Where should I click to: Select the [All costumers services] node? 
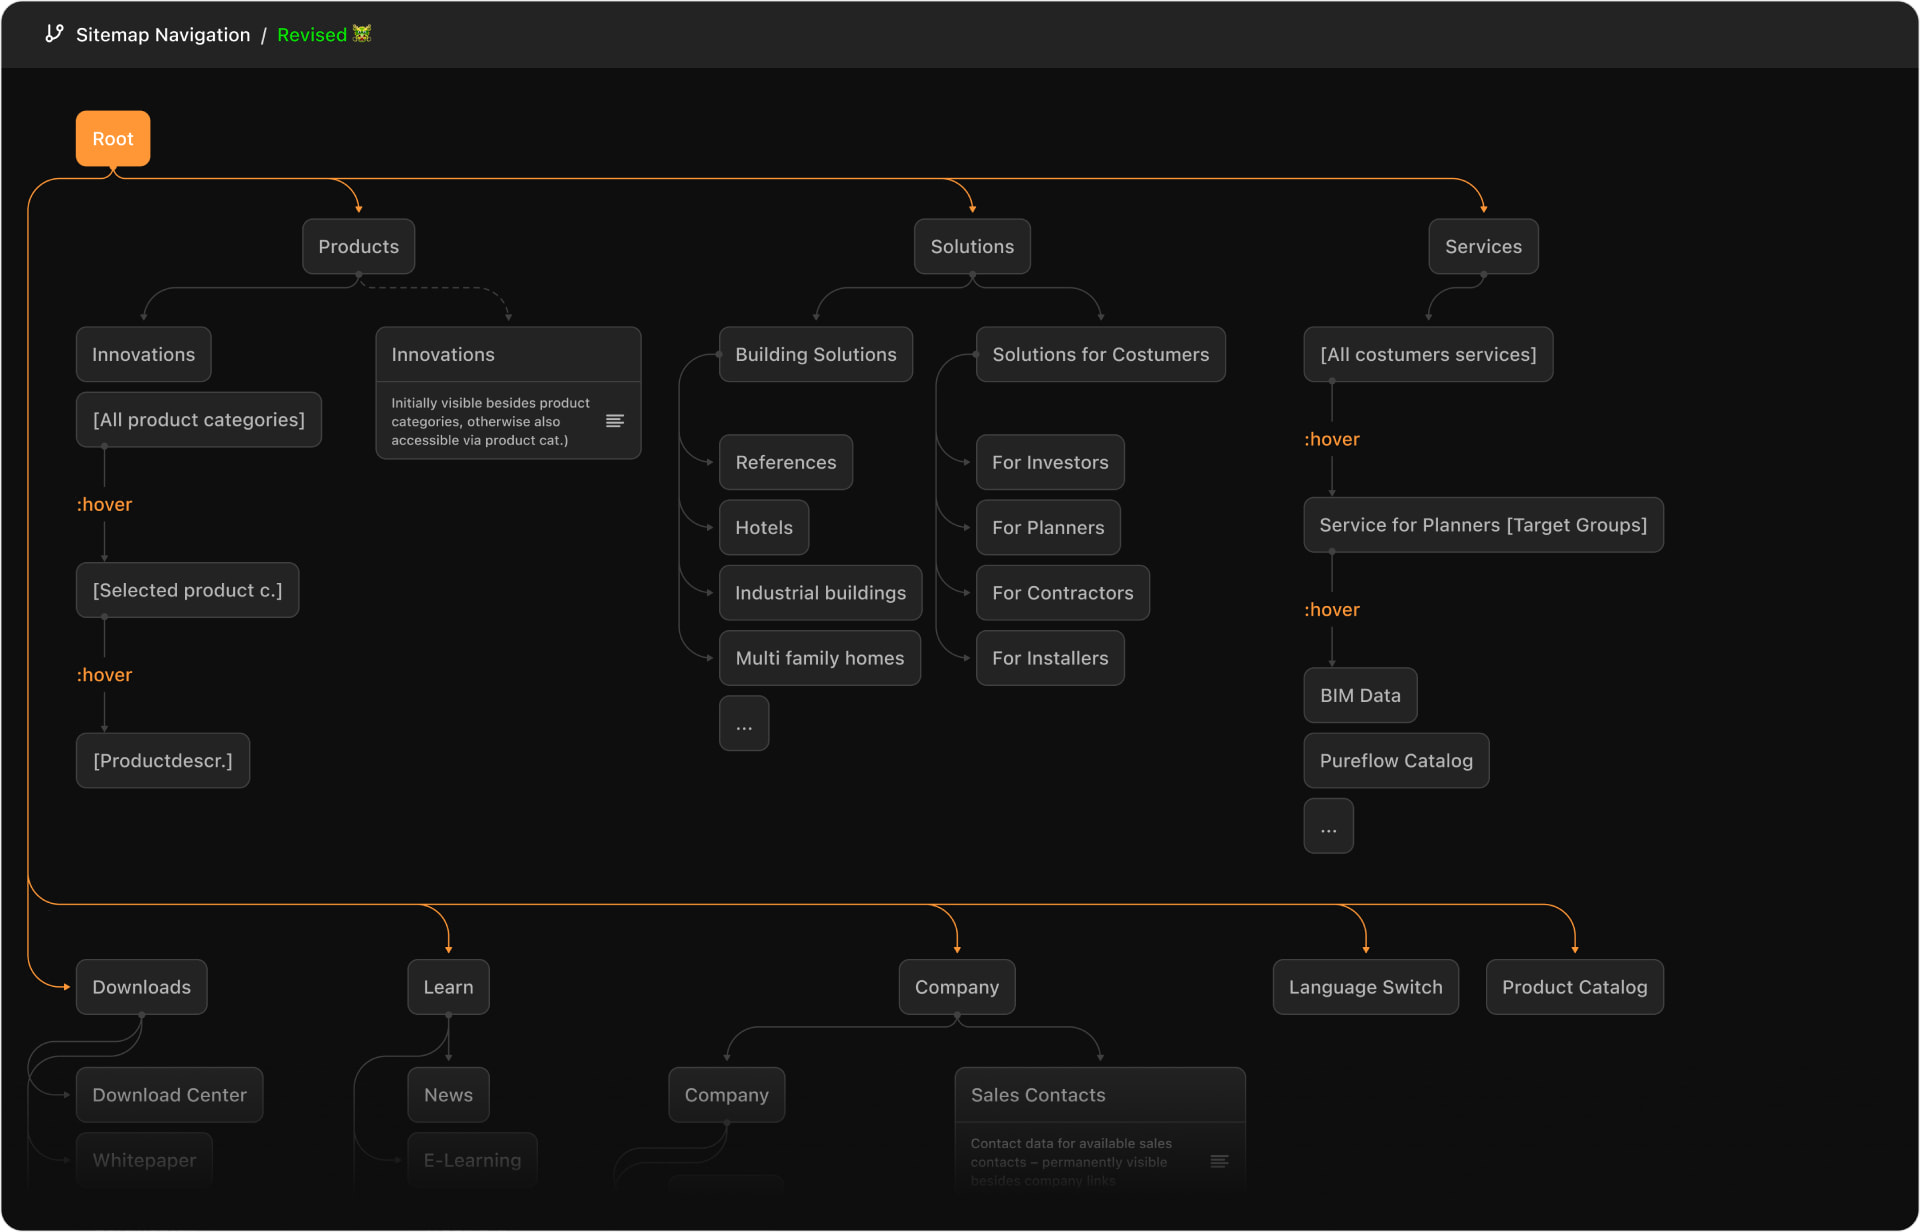tap(1428, 355)
